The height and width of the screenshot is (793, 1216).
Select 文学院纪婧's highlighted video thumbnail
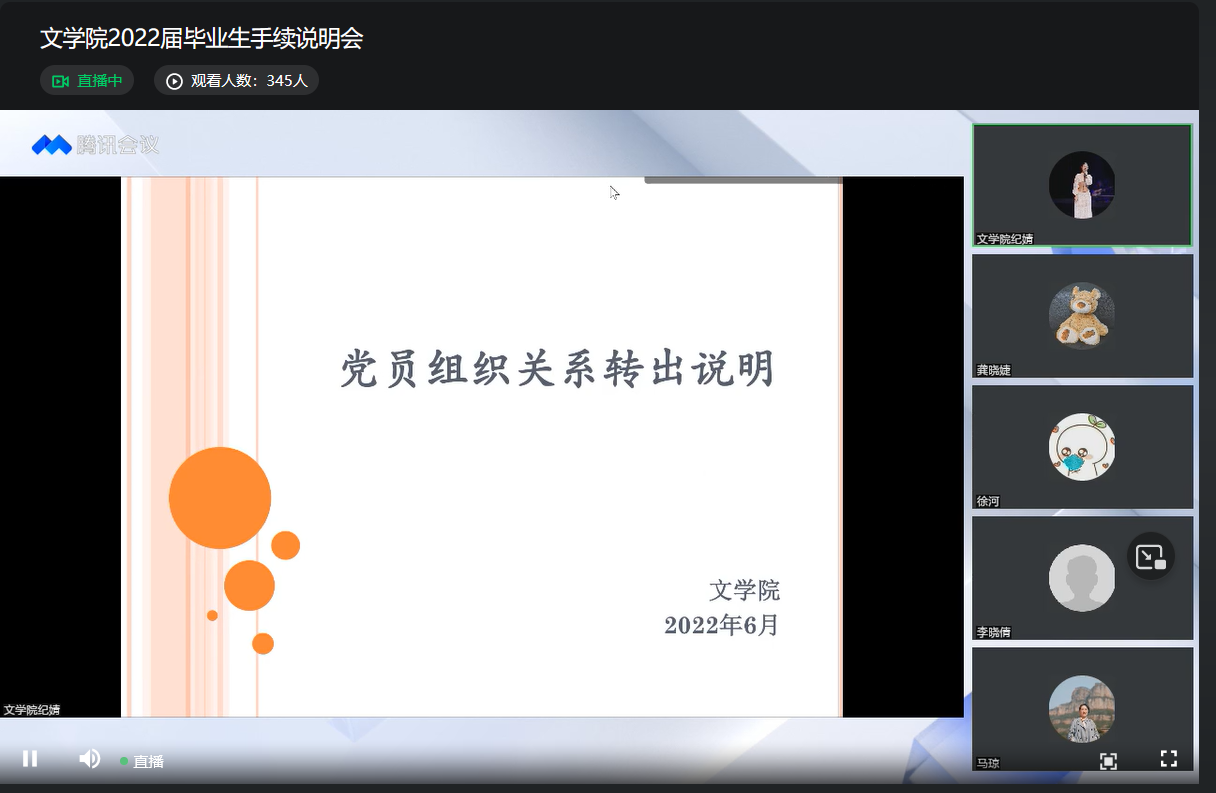point(1081,184)
